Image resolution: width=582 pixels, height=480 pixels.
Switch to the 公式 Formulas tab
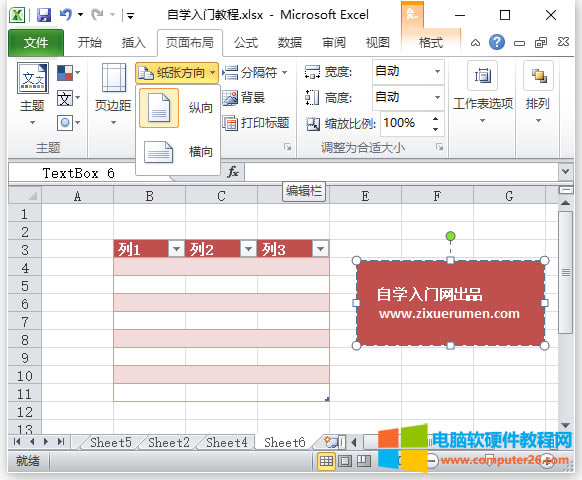click(246, 43)
